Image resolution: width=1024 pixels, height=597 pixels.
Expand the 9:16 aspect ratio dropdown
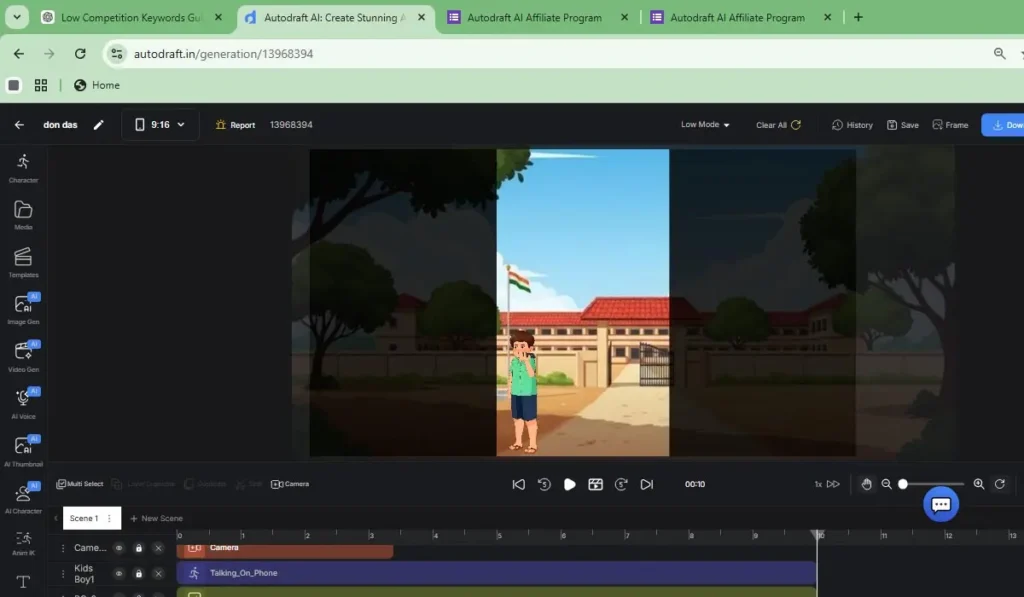[160, 125]
